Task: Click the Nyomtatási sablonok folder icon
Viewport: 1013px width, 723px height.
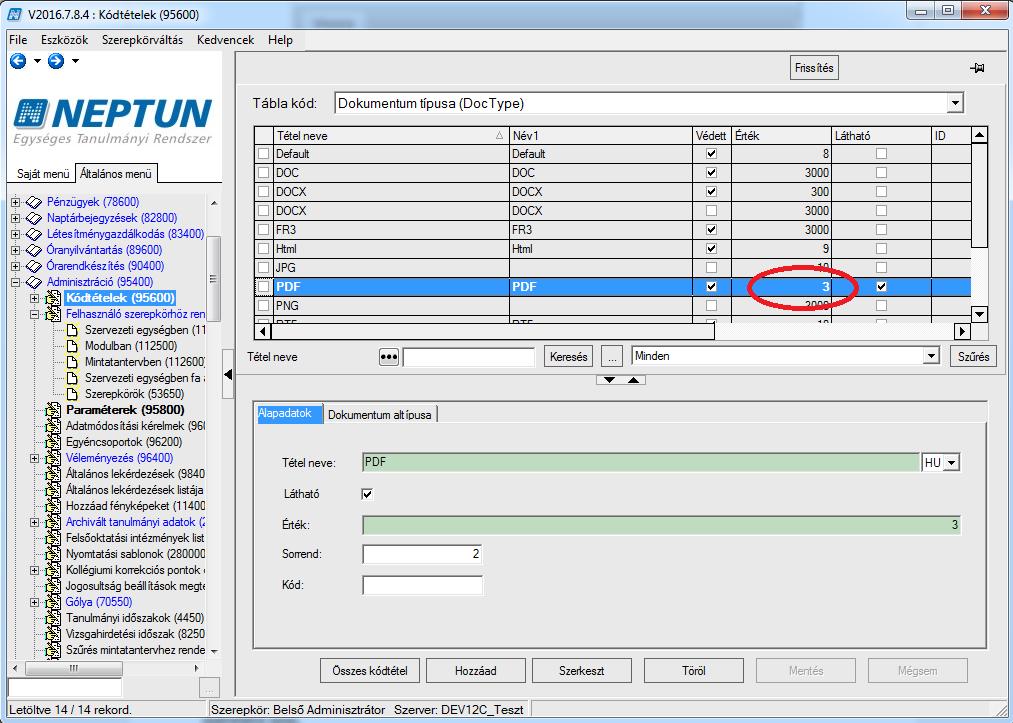Action: pyautogui.click(x=53, y=554)
